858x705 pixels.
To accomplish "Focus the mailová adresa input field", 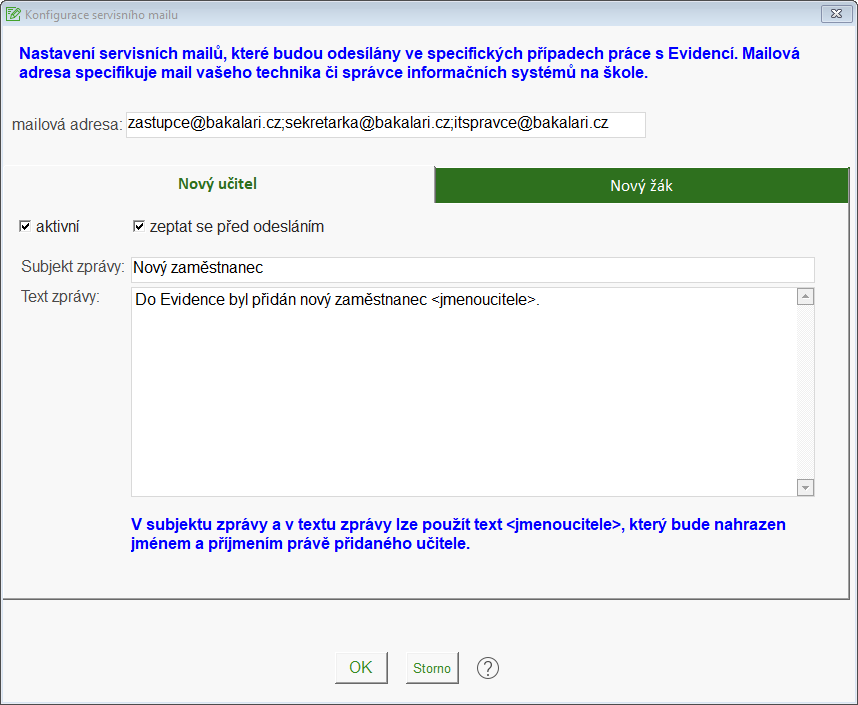I will point(385,124).
